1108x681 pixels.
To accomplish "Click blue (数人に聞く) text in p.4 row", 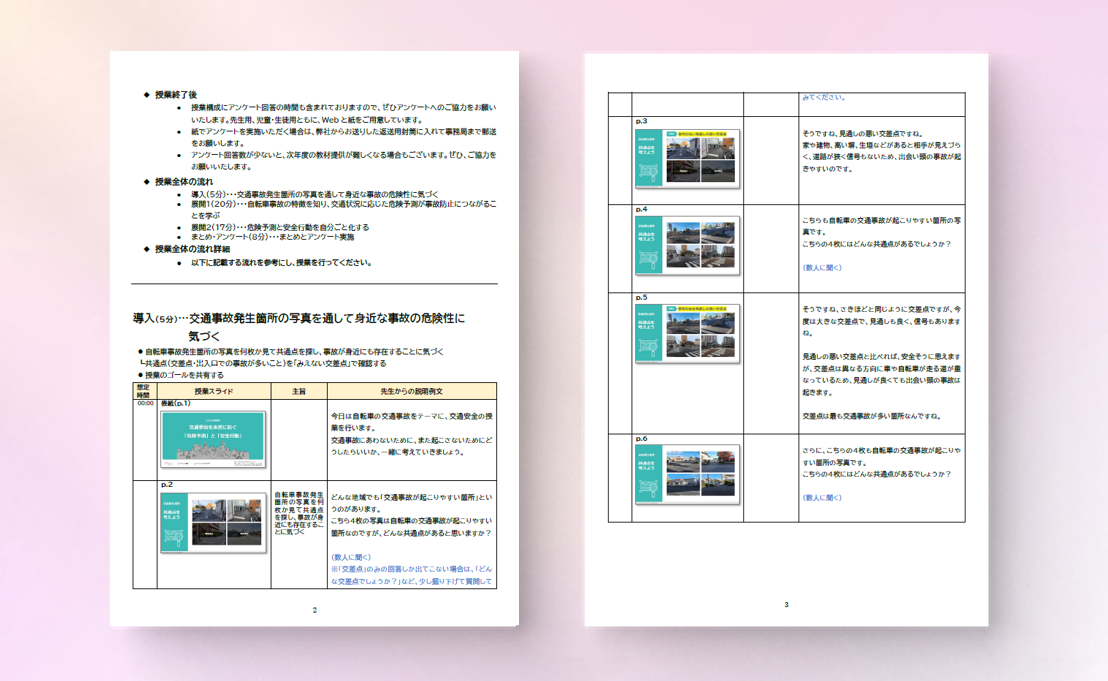I will 822,268.
